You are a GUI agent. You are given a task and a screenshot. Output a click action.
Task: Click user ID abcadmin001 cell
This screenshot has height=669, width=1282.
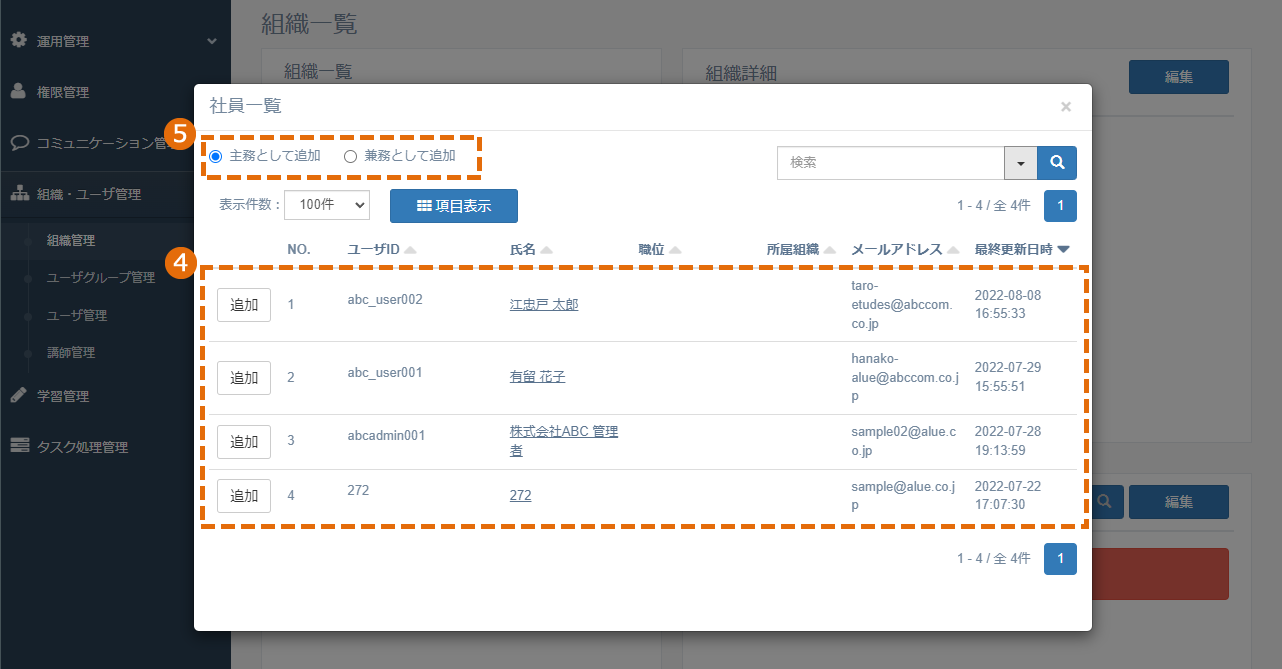386,435
